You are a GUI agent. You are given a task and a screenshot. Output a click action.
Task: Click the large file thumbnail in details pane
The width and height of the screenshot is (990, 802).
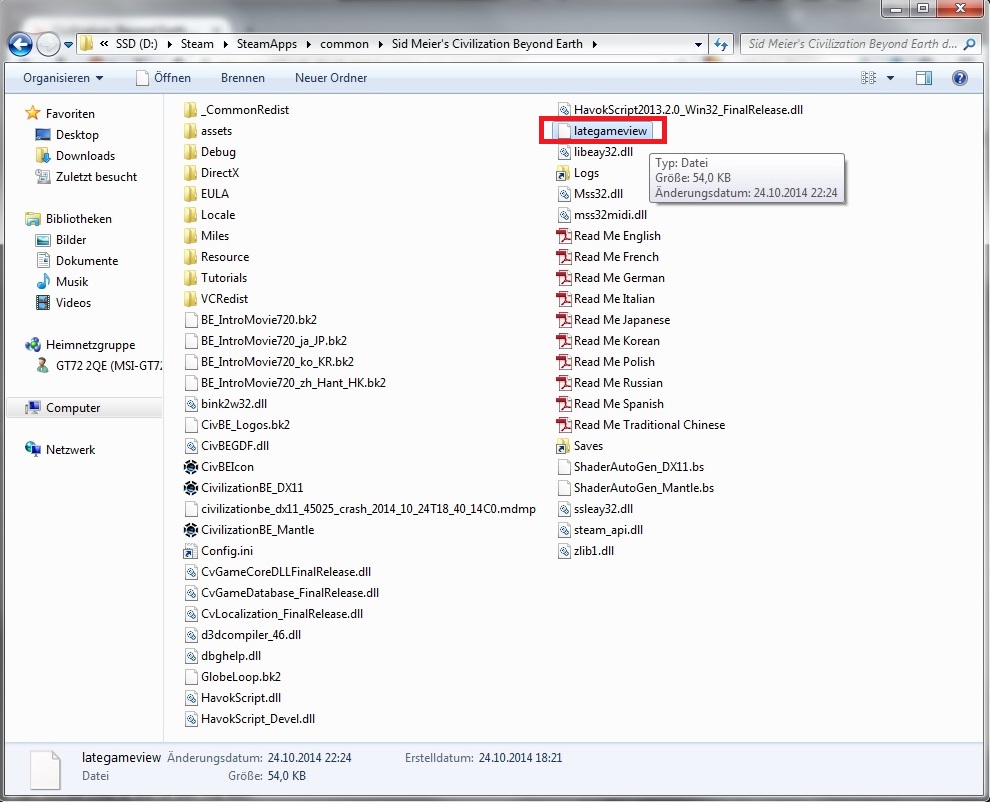[45, 769]
